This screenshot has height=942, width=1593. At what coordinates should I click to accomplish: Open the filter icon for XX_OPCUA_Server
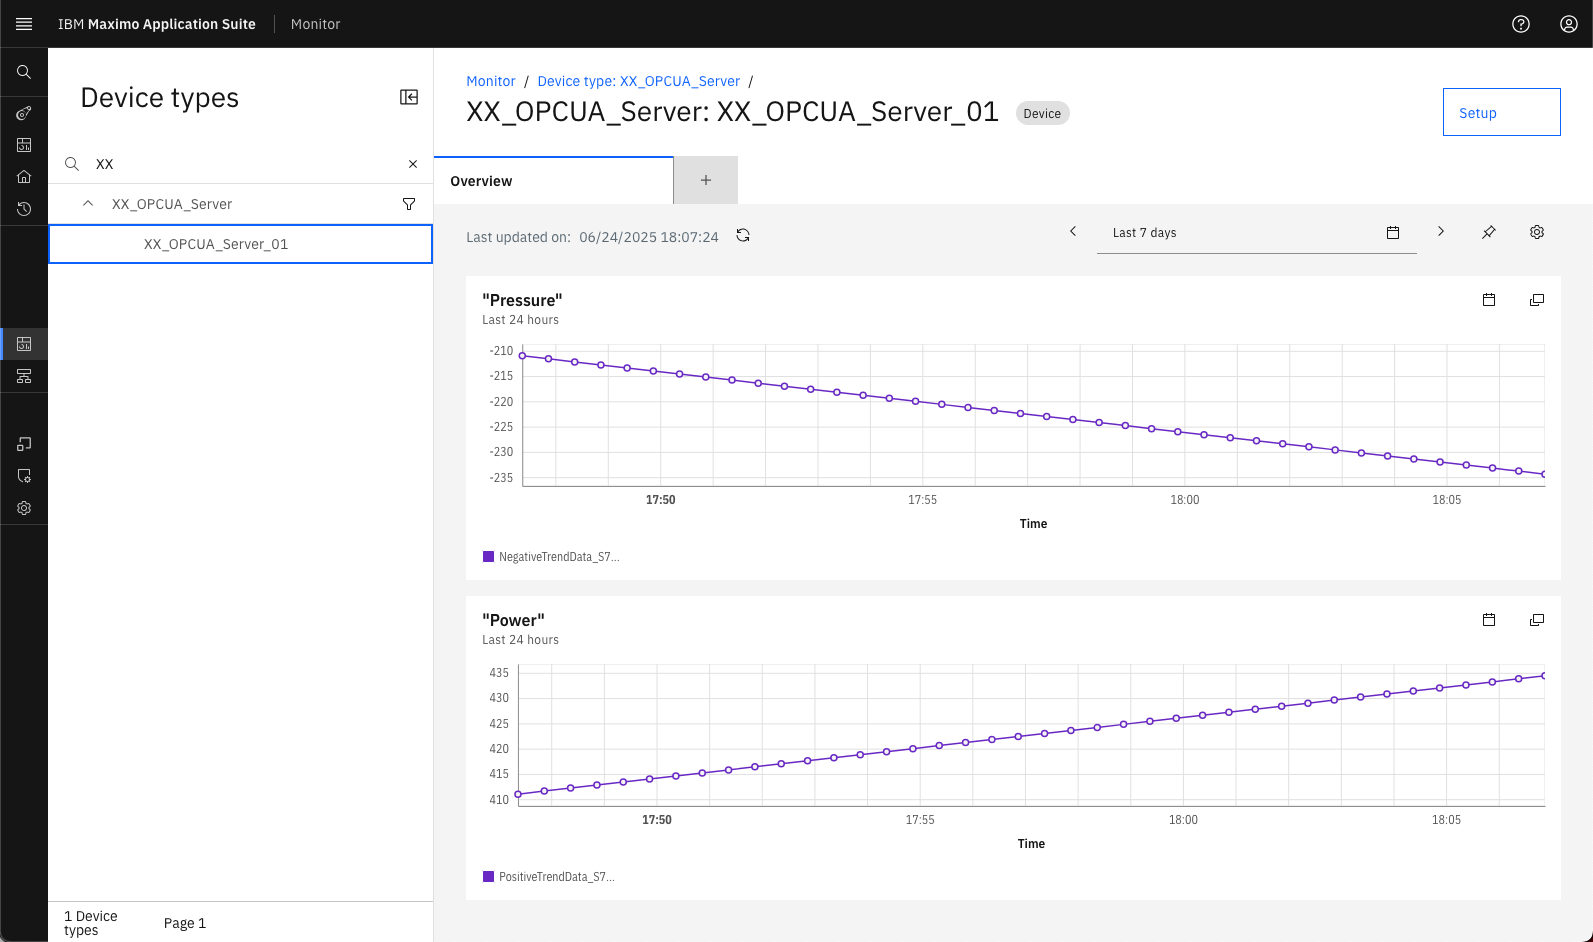pyautogui.click(x=409, y=204)
